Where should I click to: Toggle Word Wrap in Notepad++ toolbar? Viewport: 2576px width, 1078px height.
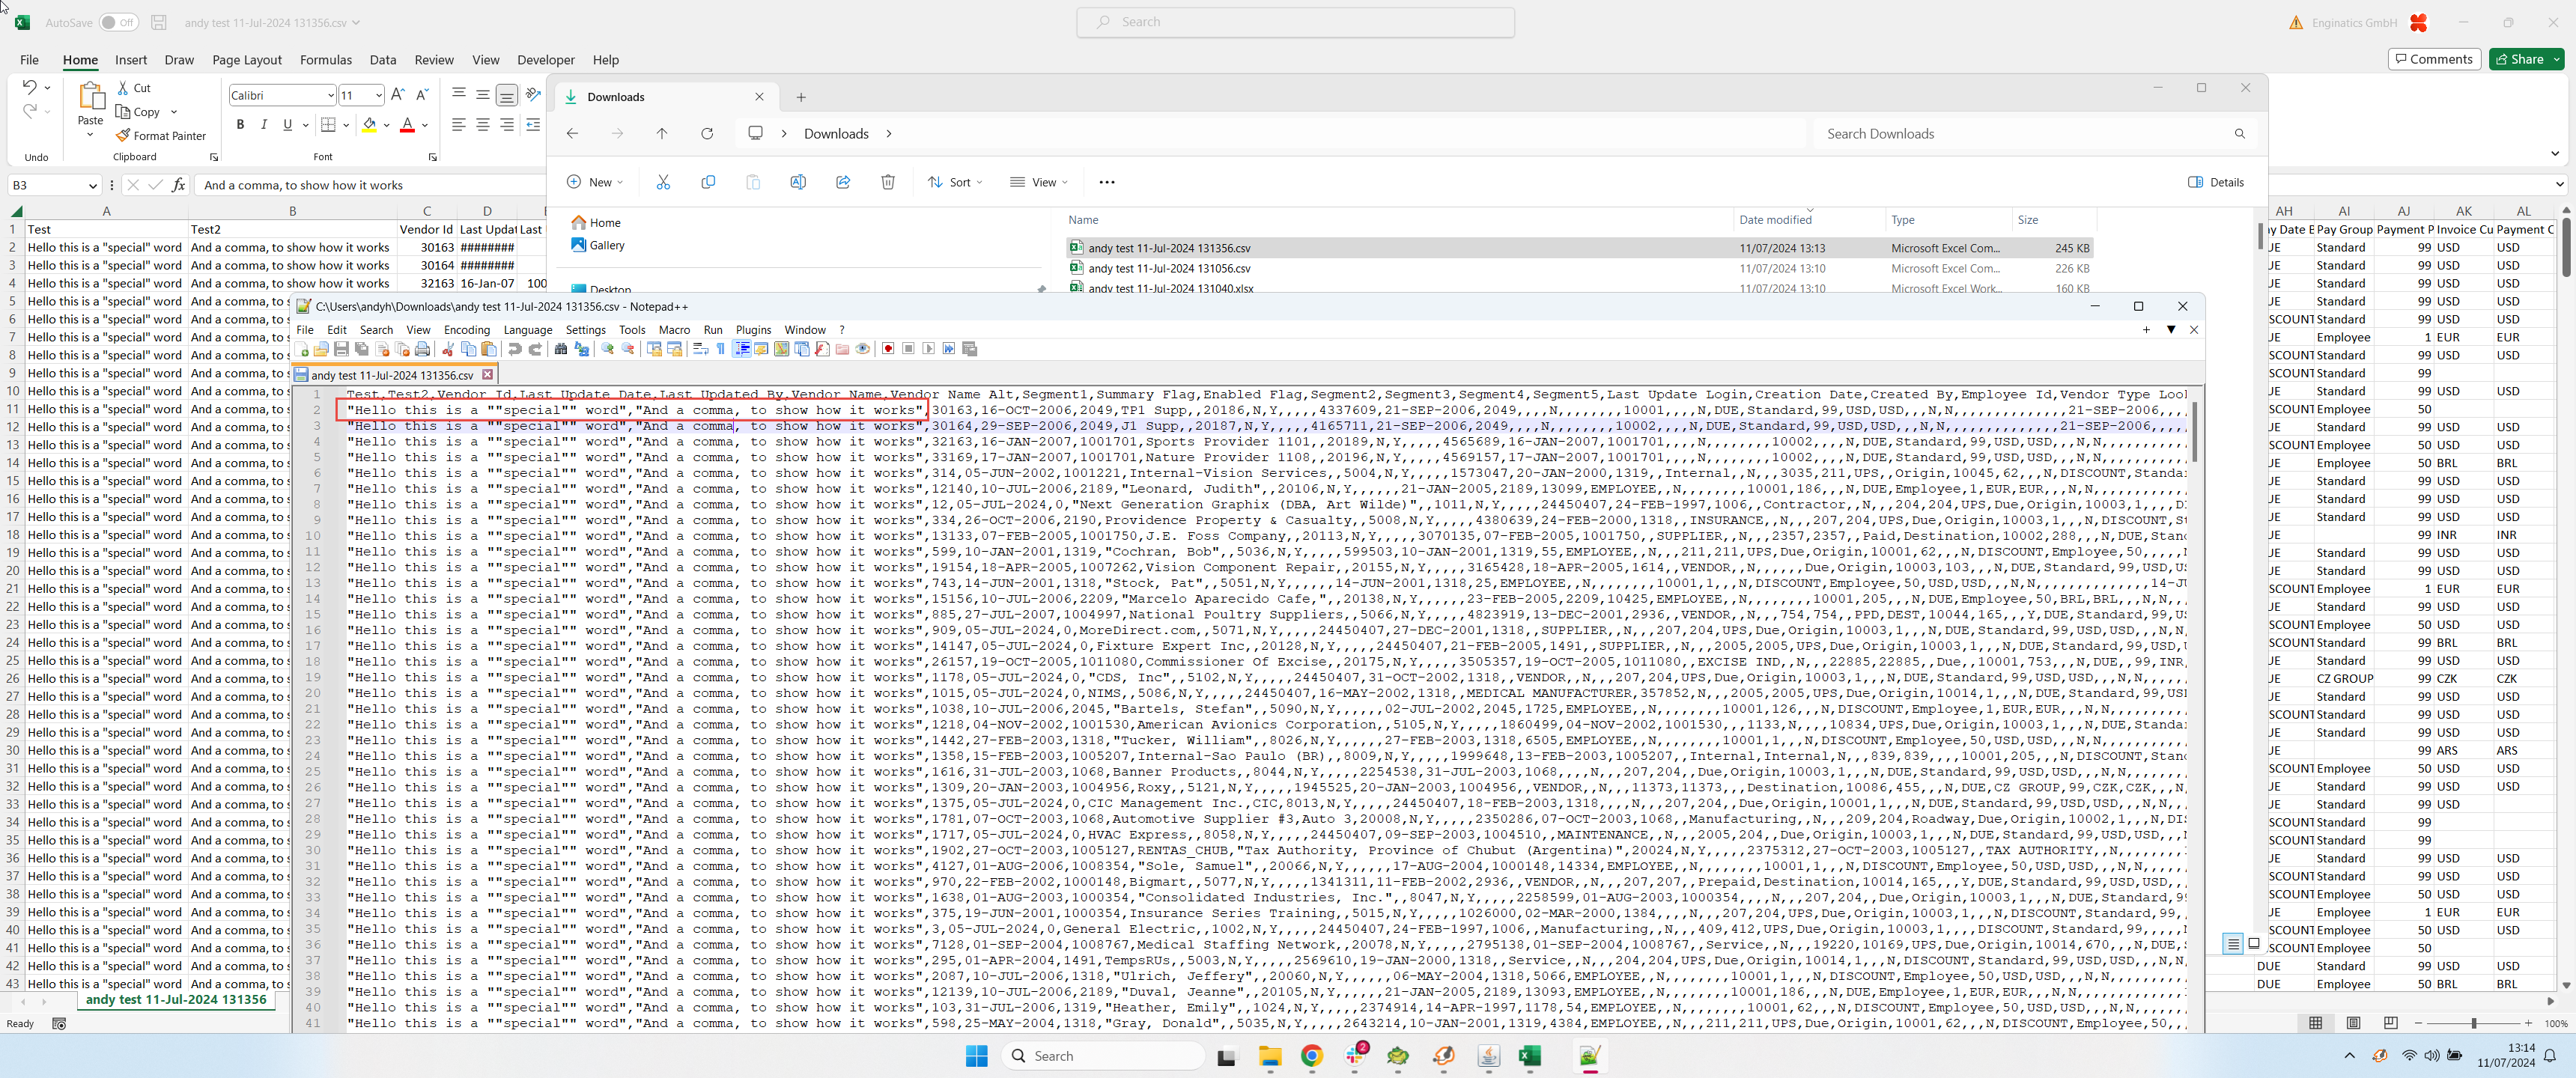[700, 349]
